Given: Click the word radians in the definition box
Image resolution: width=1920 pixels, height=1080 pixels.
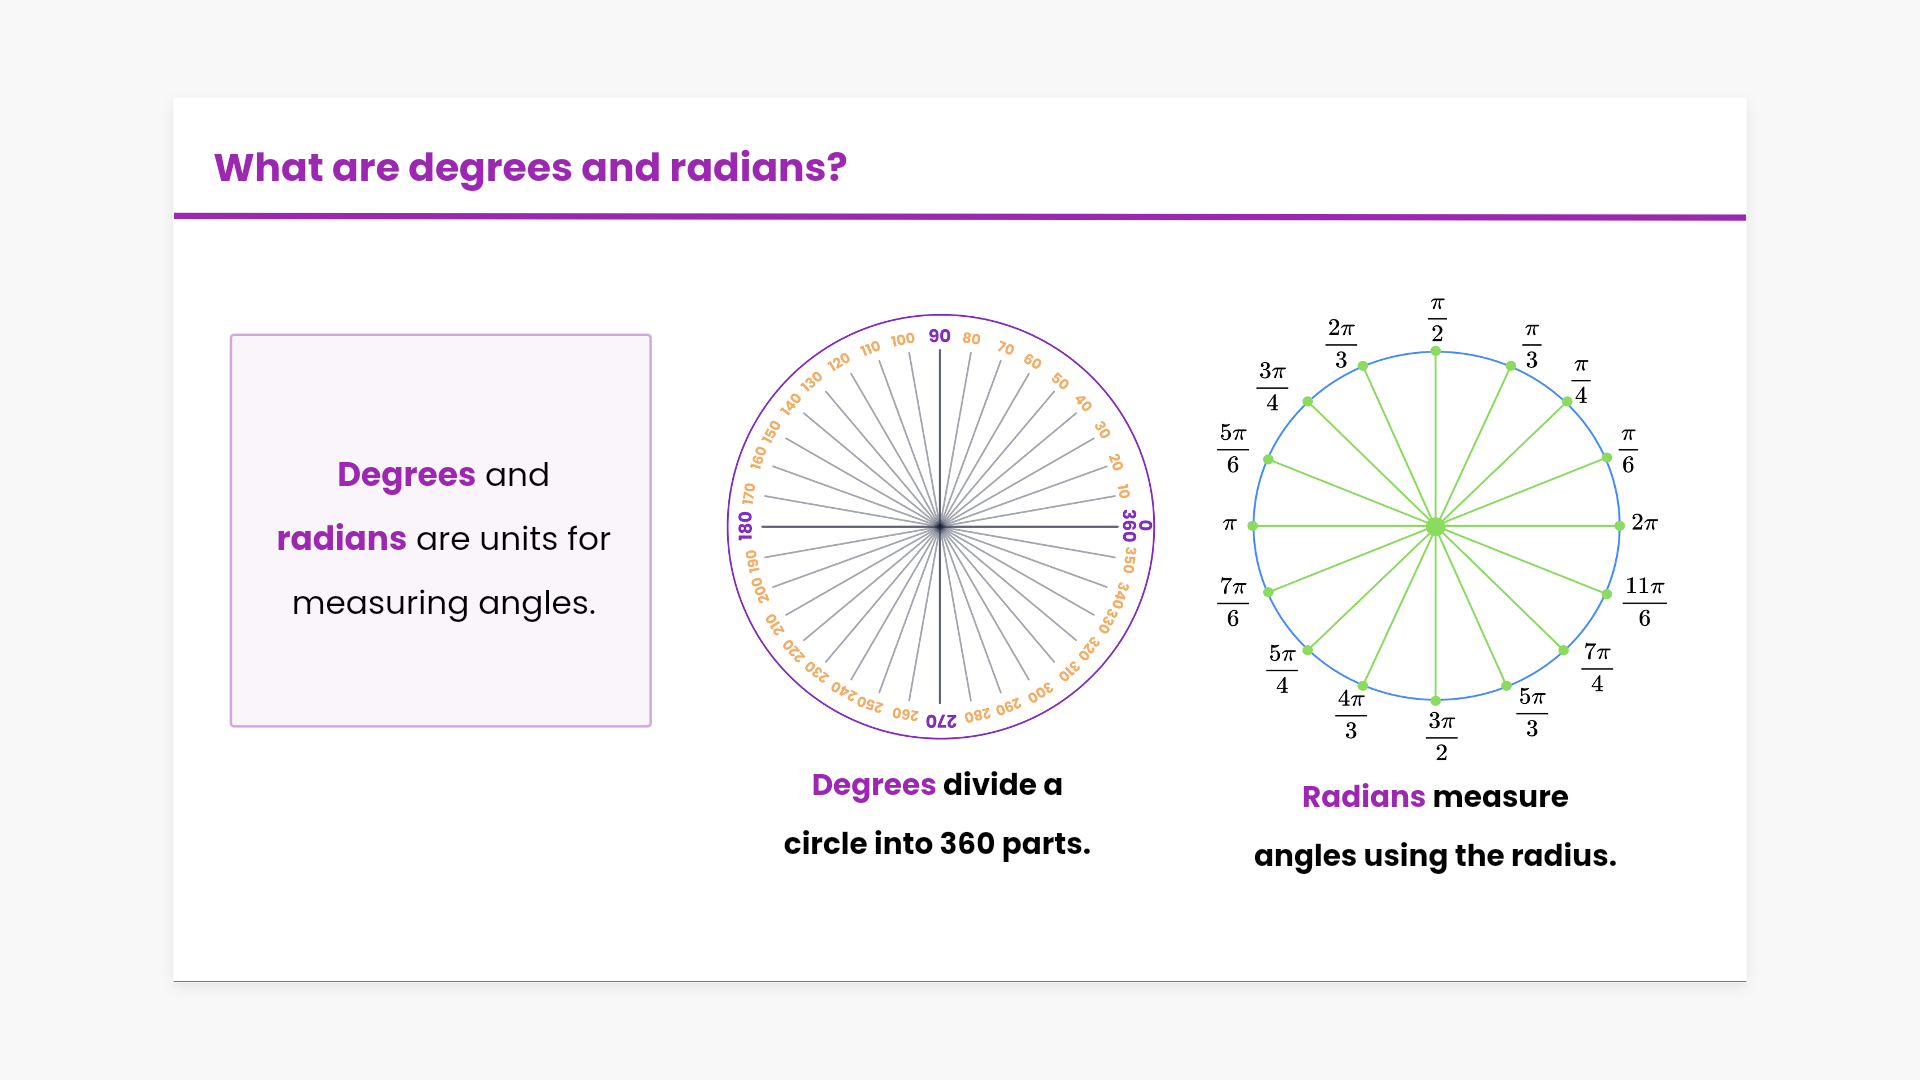Looking at the screenshot, I should click(x=341, y=539).
